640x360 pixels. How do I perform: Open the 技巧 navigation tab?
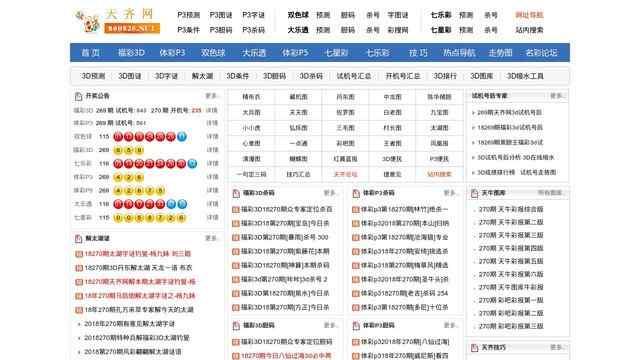coord(418,53)
